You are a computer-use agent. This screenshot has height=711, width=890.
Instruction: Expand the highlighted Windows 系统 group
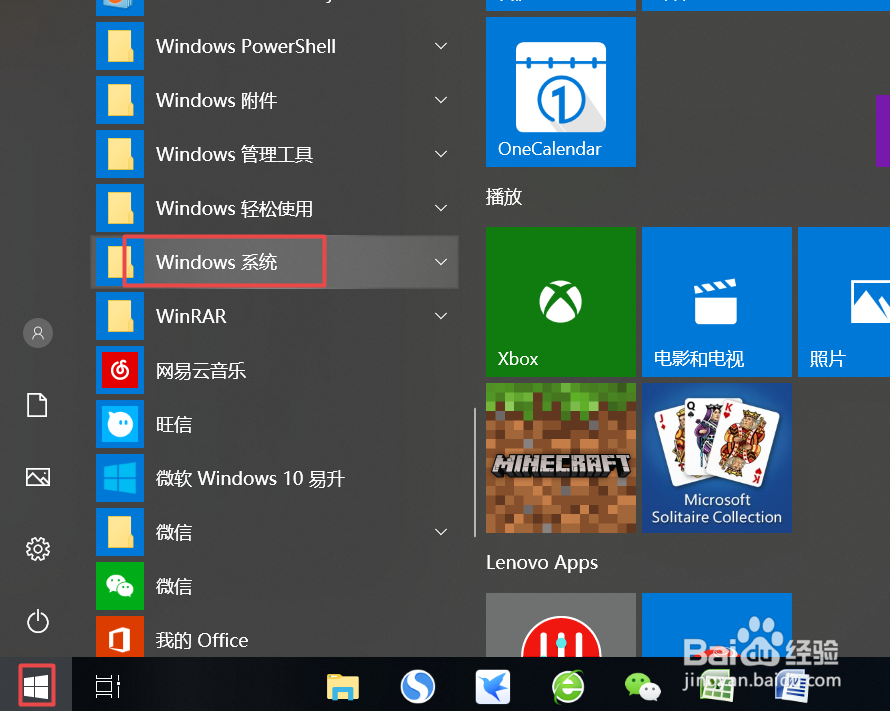click(x=440, y=262)
